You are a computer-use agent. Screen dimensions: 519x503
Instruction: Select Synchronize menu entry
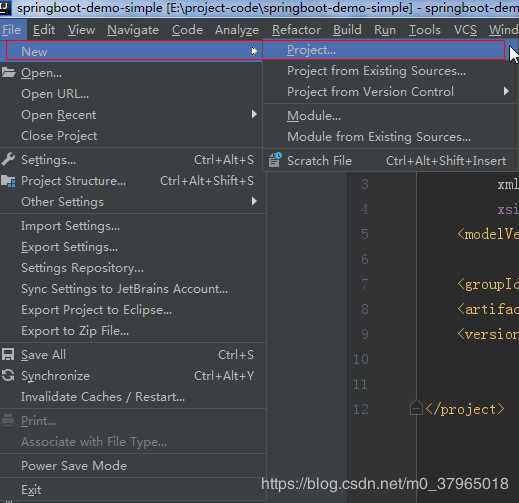[x=132, y=376]
